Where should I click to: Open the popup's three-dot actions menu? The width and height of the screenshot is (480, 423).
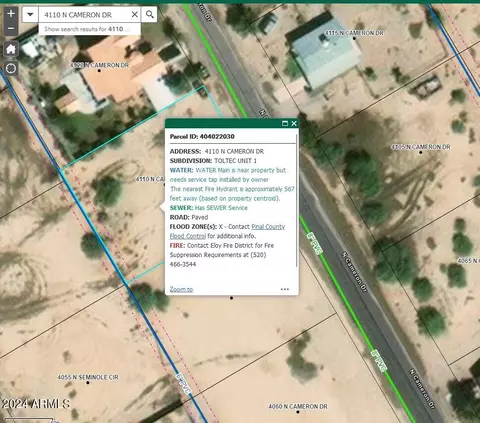click(x=285, y=289)
